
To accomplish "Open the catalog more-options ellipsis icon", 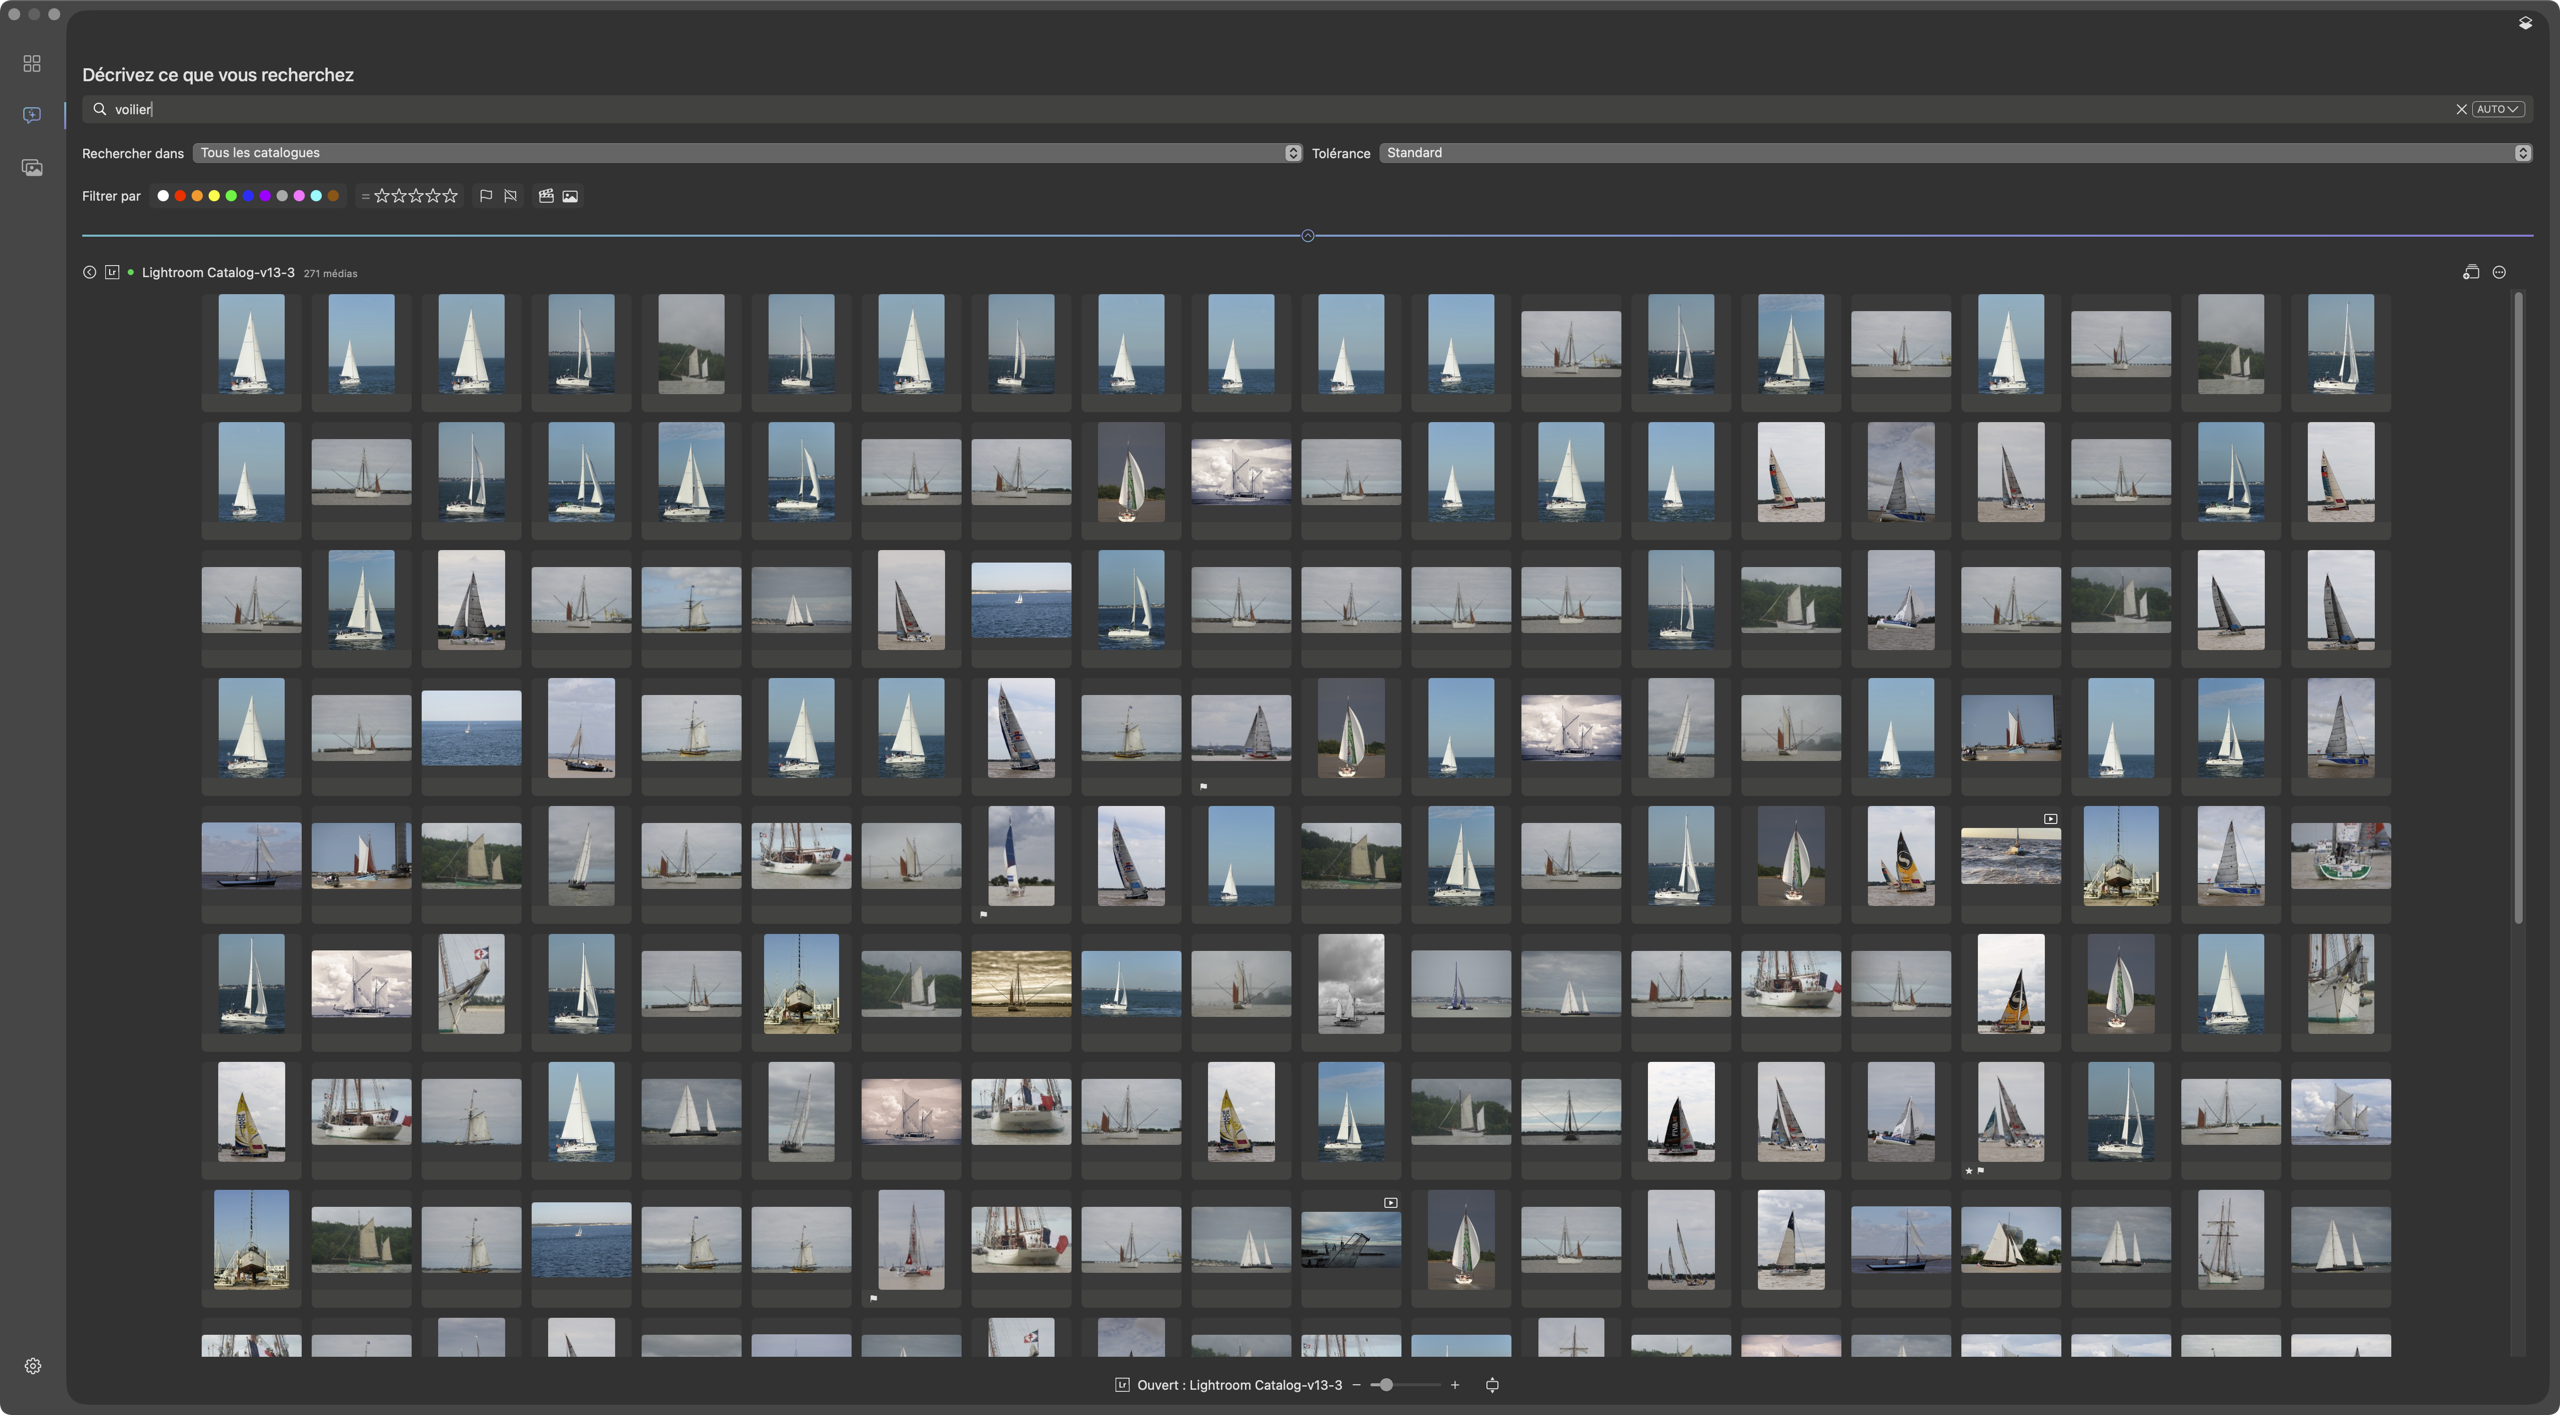I will (x=2499, y=272).
